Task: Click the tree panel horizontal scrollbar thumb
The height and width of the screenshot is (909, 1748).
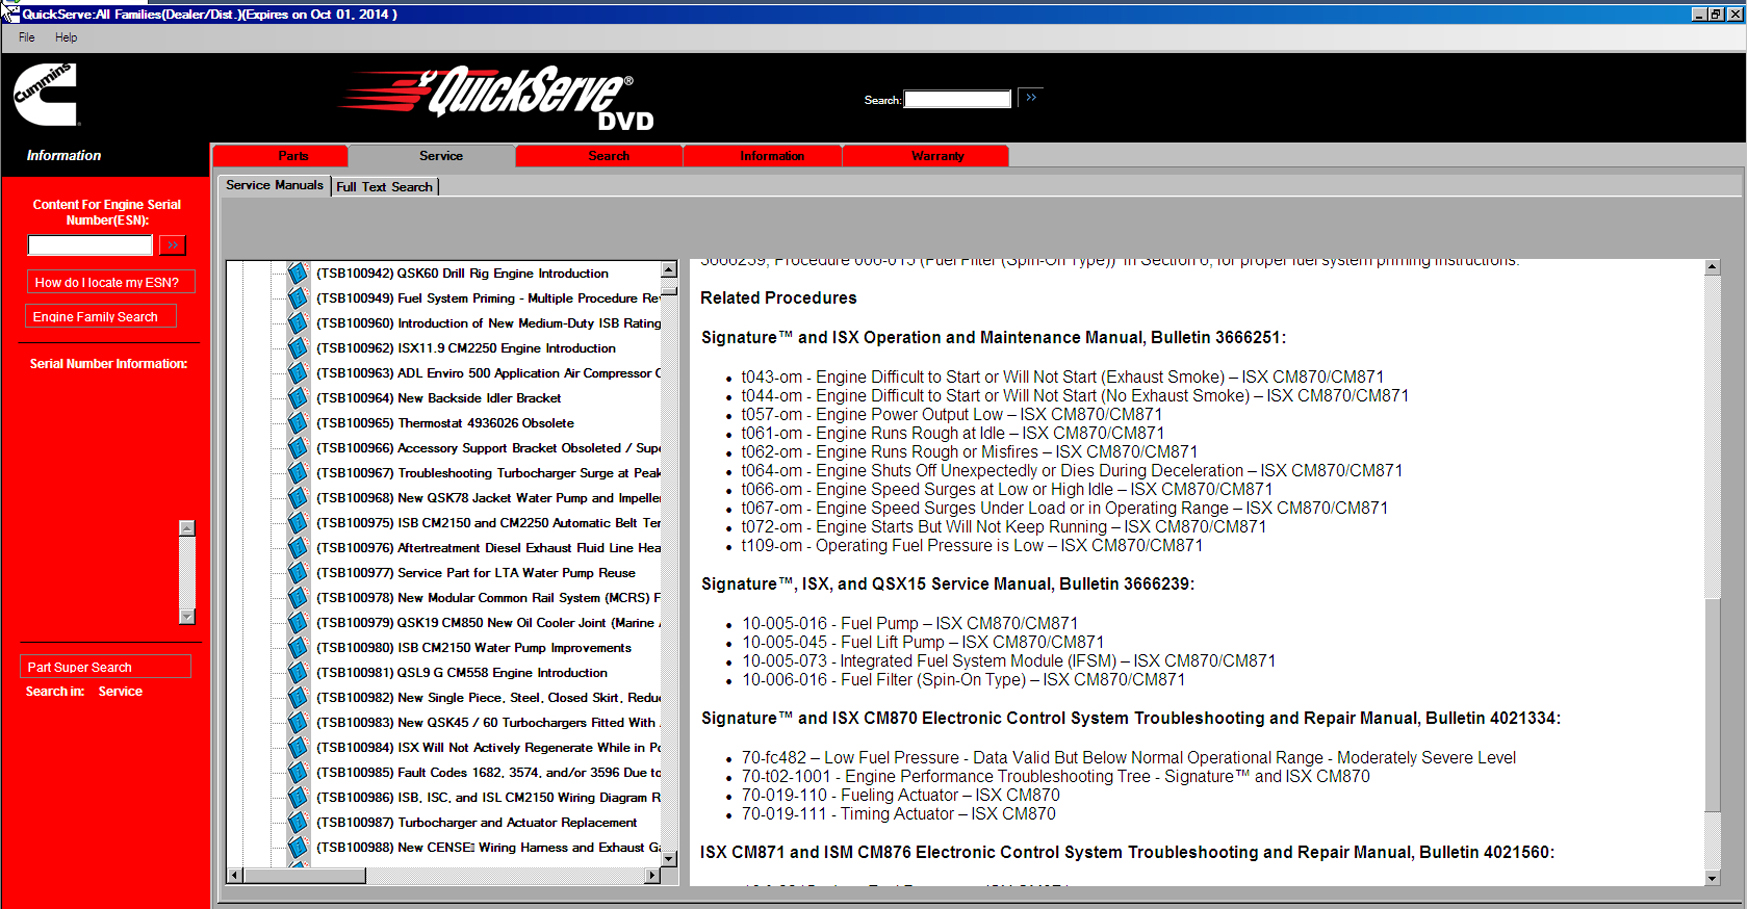Action: pos(305,876)
